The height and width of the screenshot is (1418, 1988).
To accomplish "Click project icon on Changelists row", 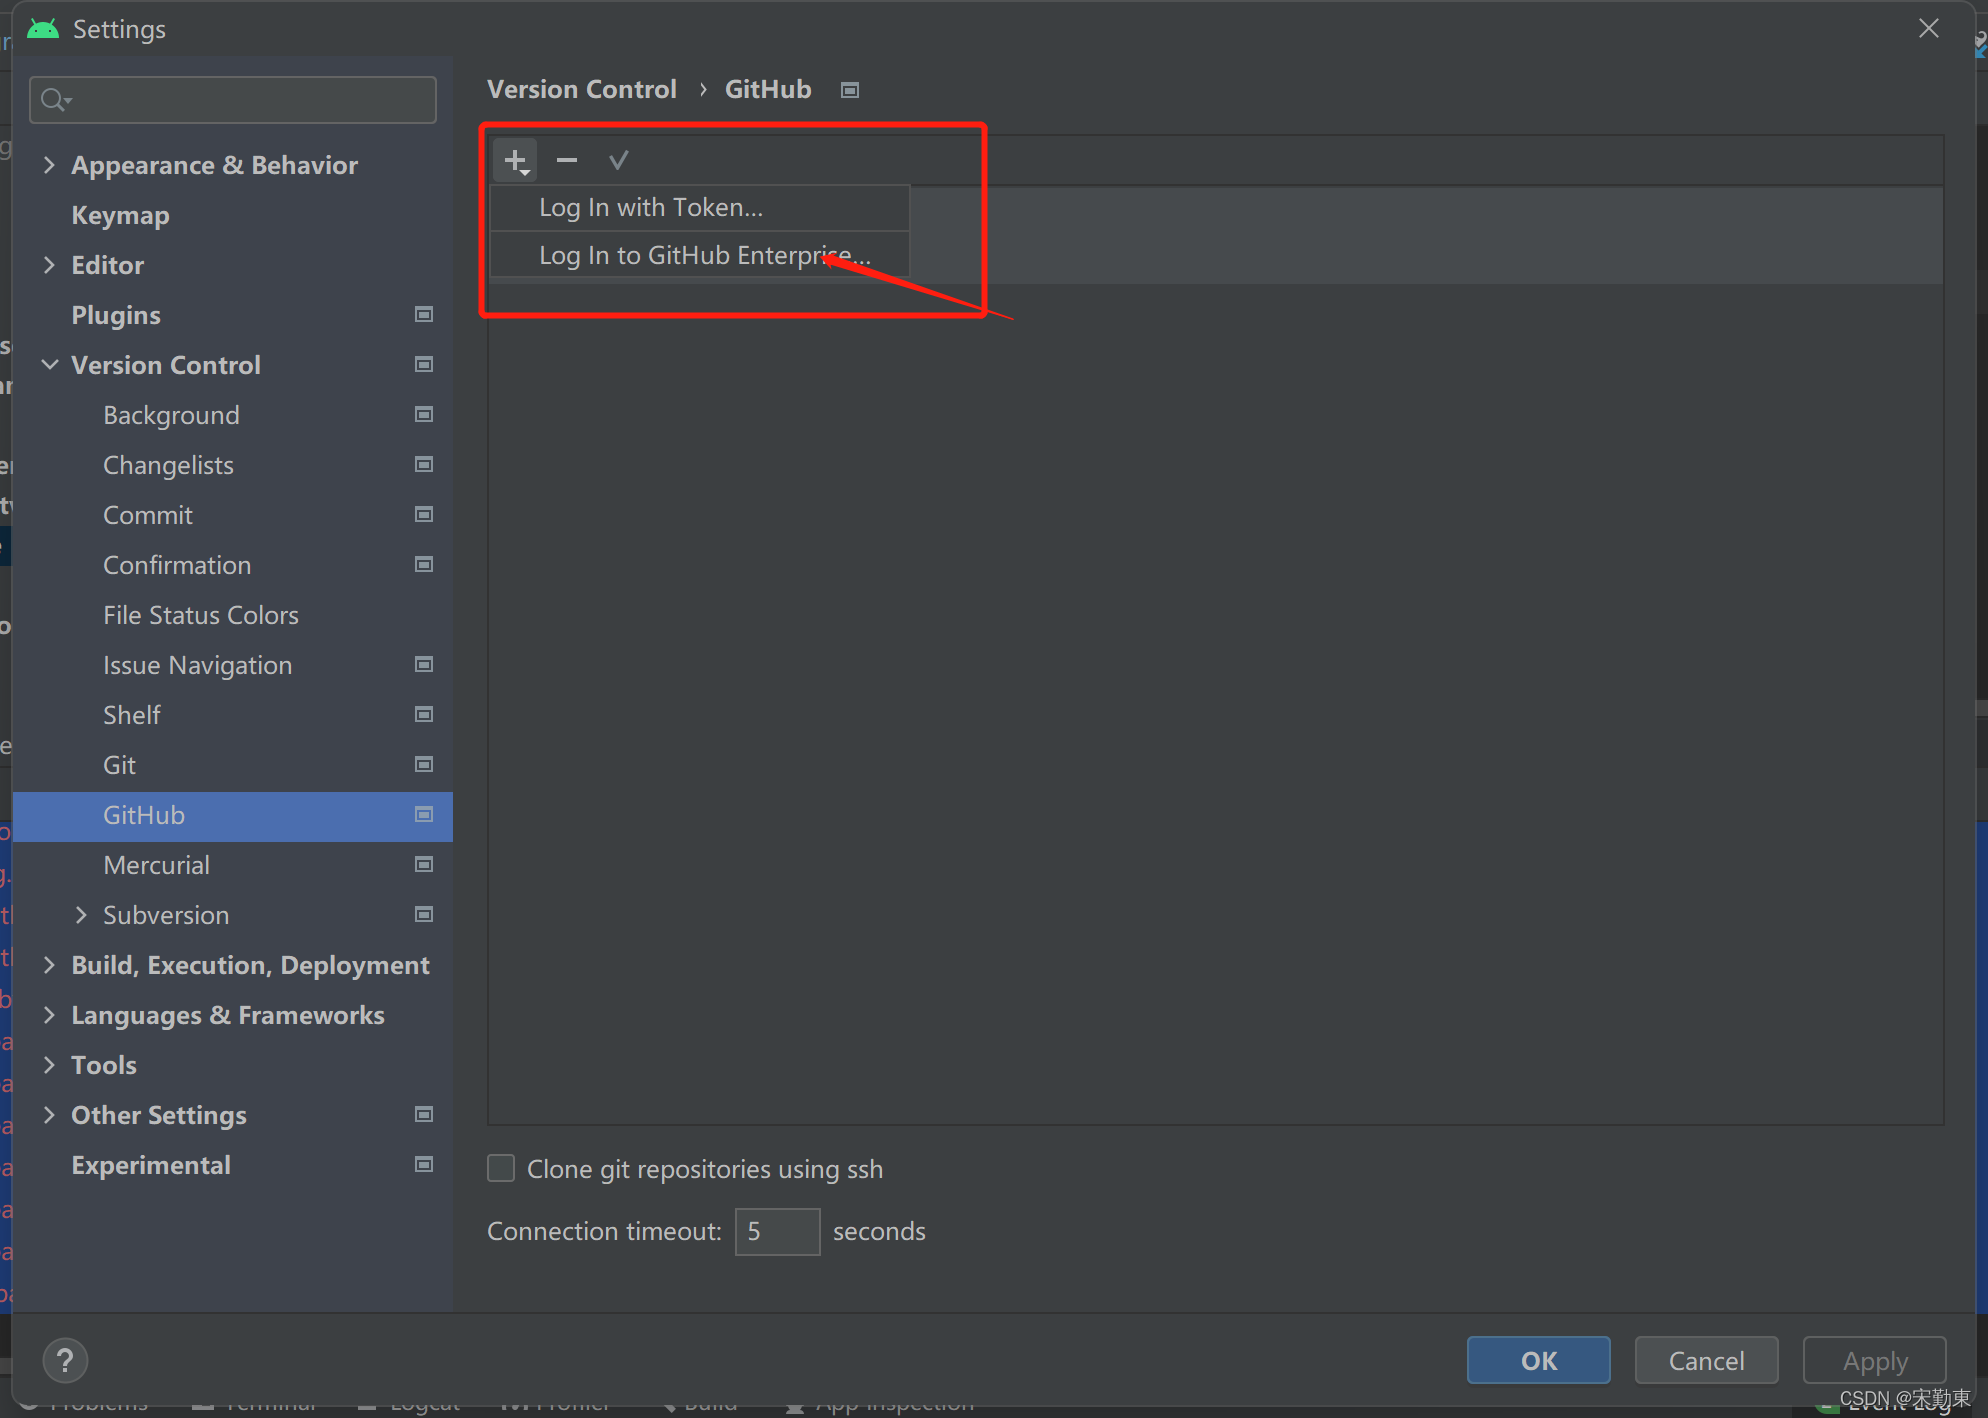I will point(424,465).
